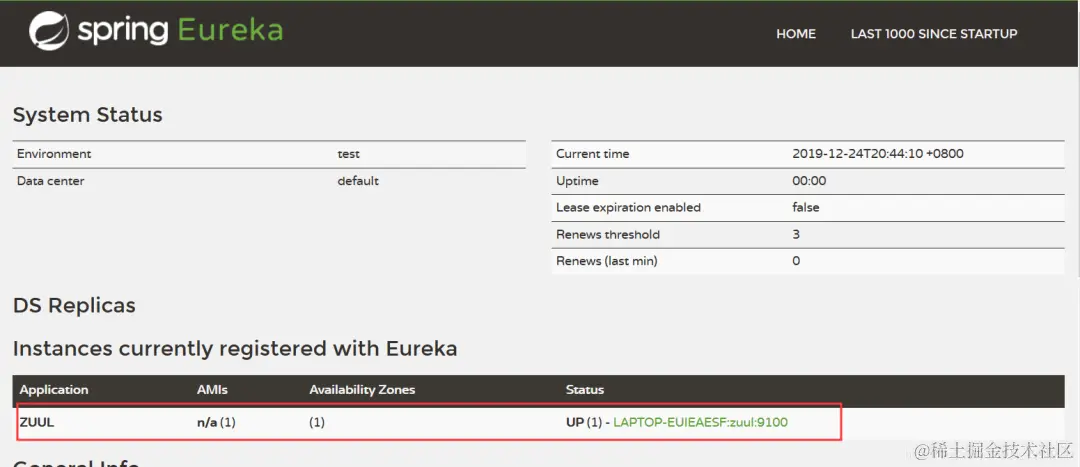This screenshot has width=1080, height=467.
Task: Select the renews last min value 0
Action: pos(796,261)
